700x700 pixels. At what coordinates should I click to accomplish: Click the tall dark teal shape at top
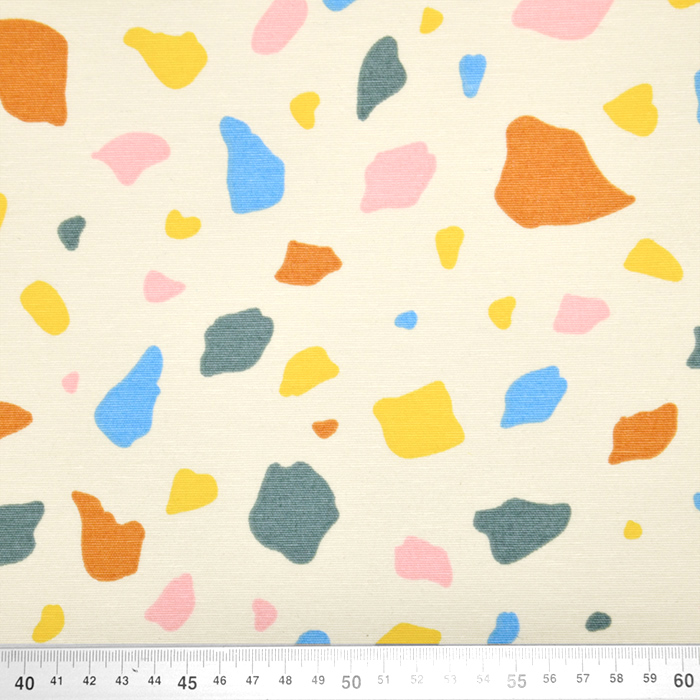pyautogui.click(x=380, y=76)
